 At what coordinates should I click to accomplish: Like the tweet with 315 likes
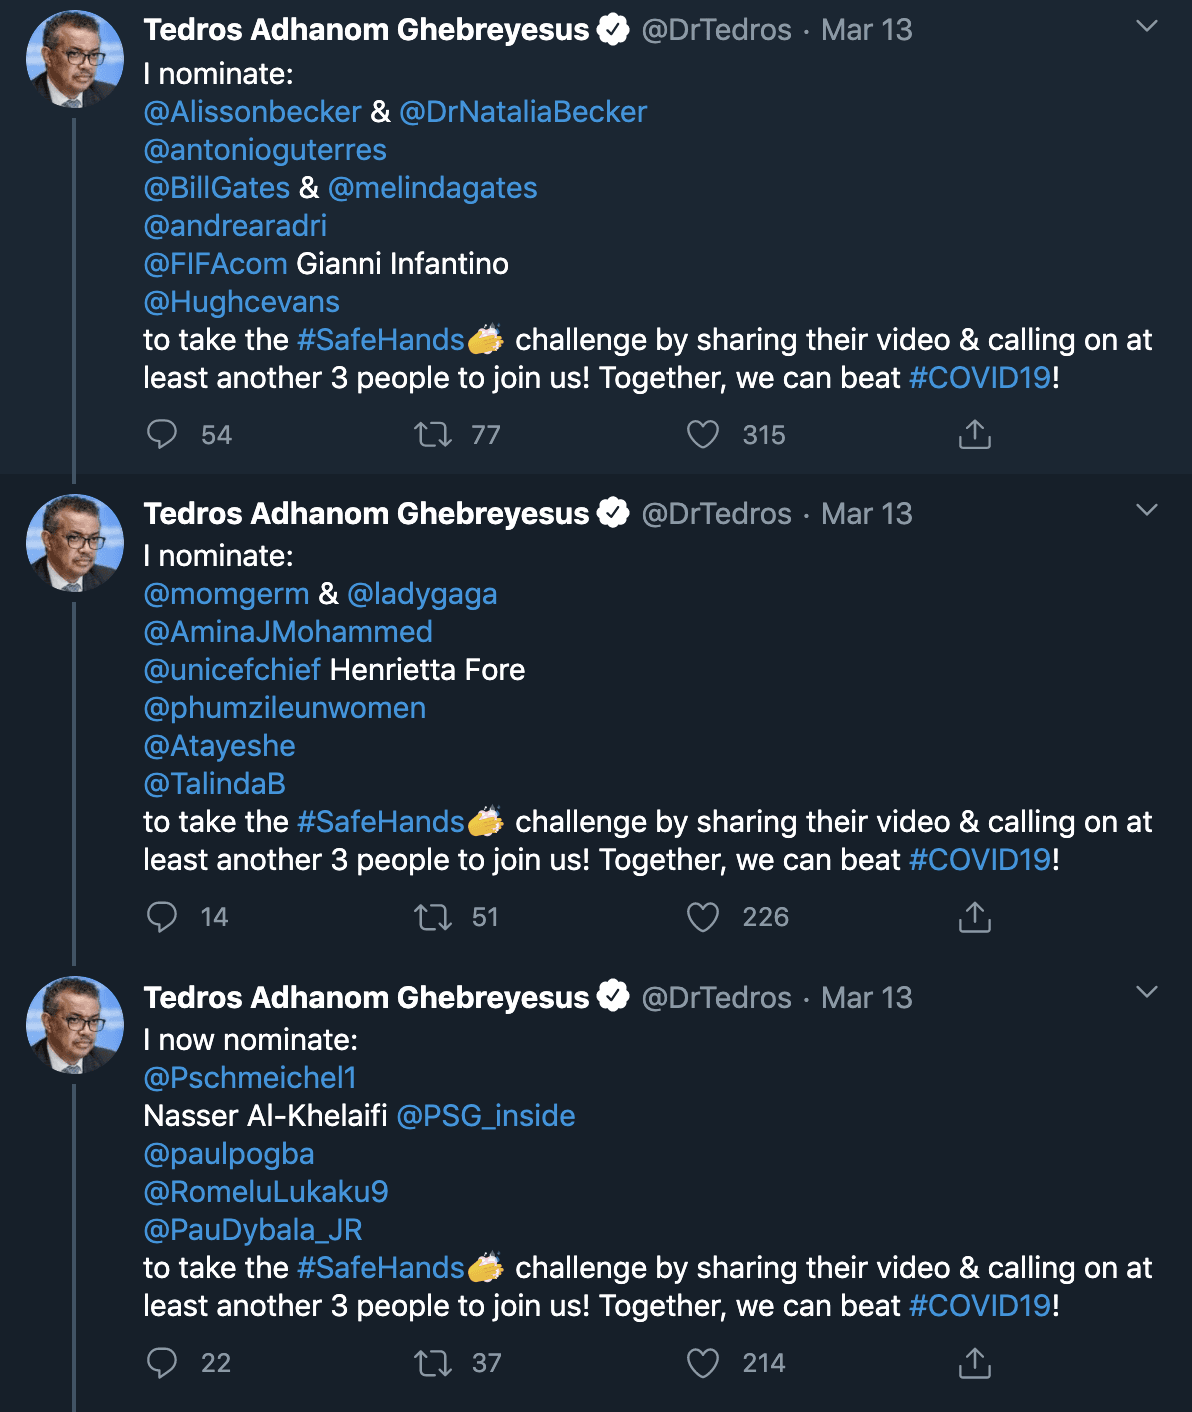click(703, 434)
